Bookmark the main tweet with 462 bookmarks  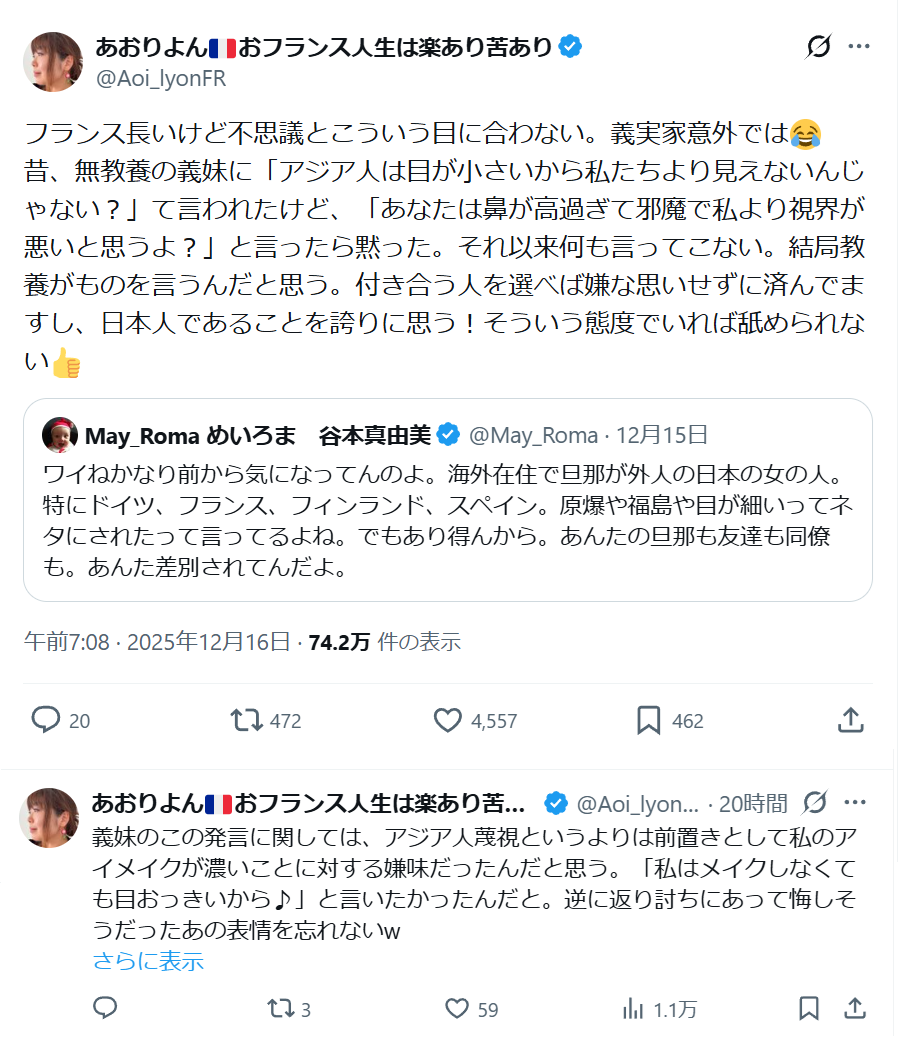coord(648,720)
